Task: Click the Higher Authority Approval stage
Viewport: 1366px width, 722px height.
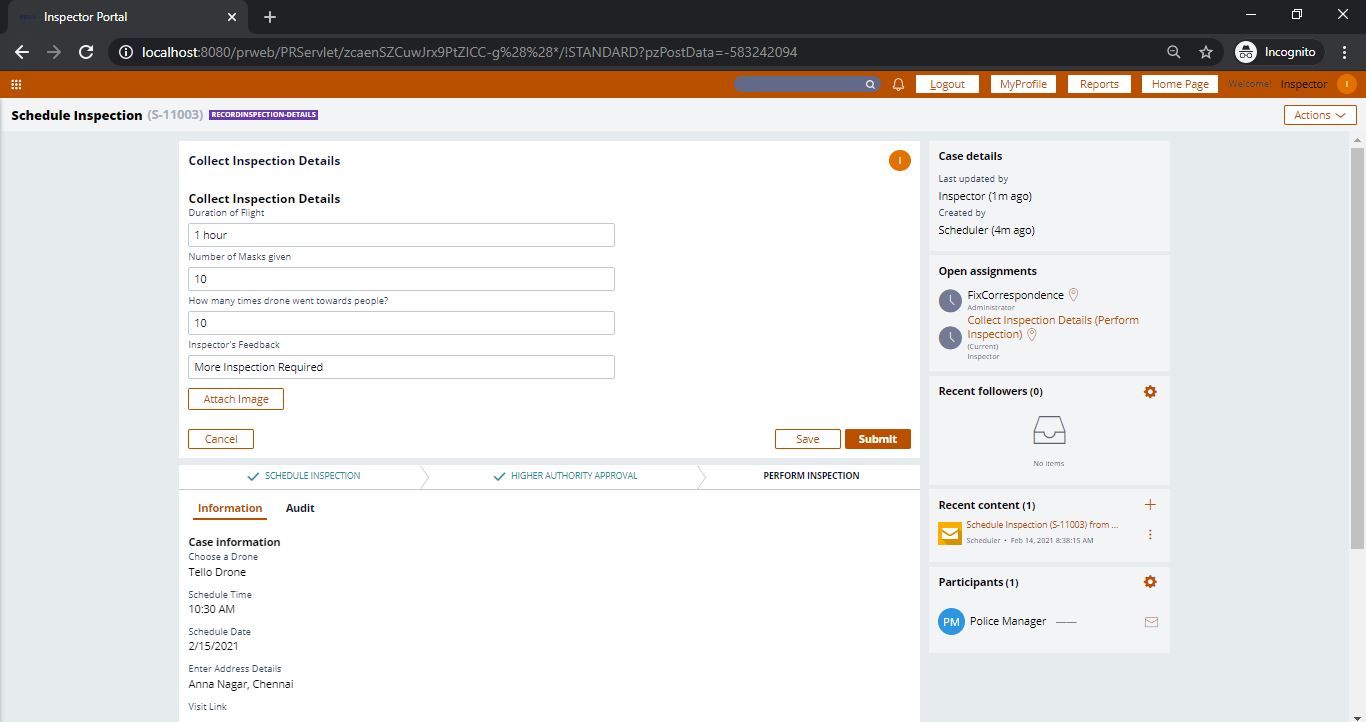Action: [x=565, y=476]
